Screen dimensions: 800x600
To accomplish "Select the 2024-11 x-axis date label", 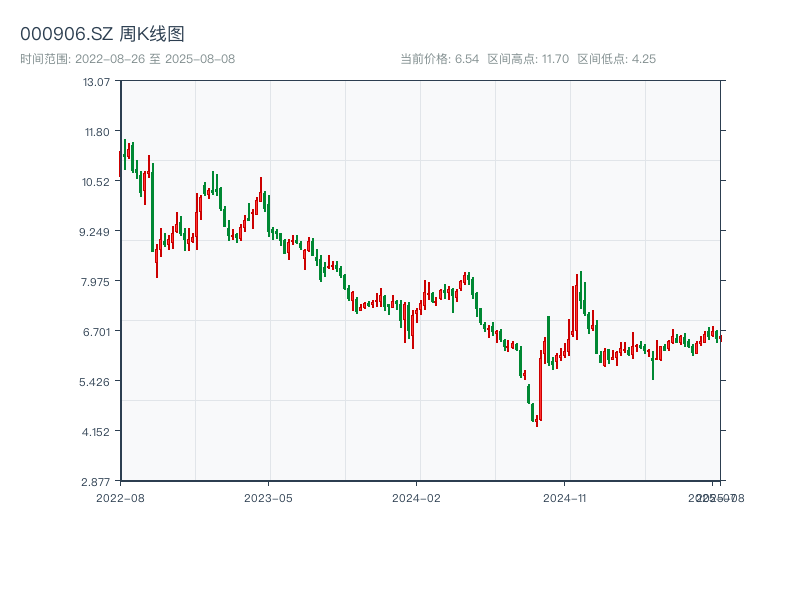I will (566, 497).
